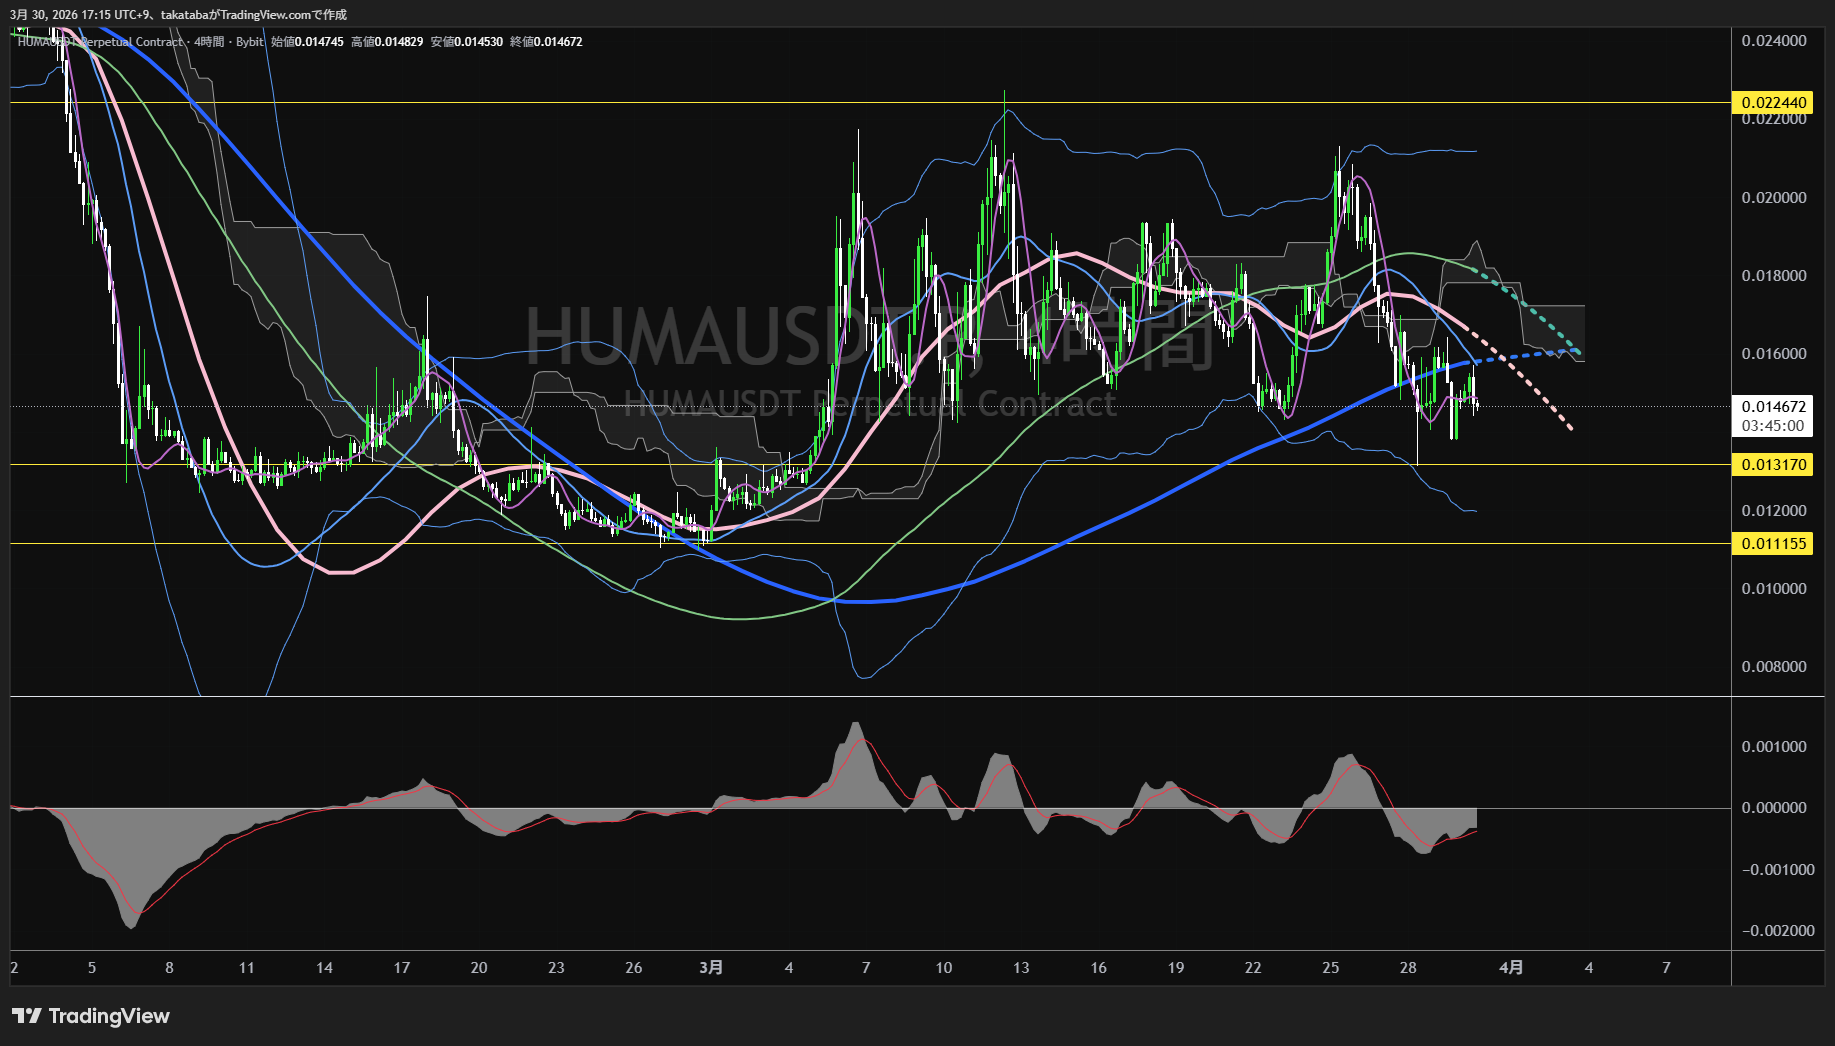Click the −0.002000 tick on indicator axis
The image size is (1835, 1046).
[1777, 931]
